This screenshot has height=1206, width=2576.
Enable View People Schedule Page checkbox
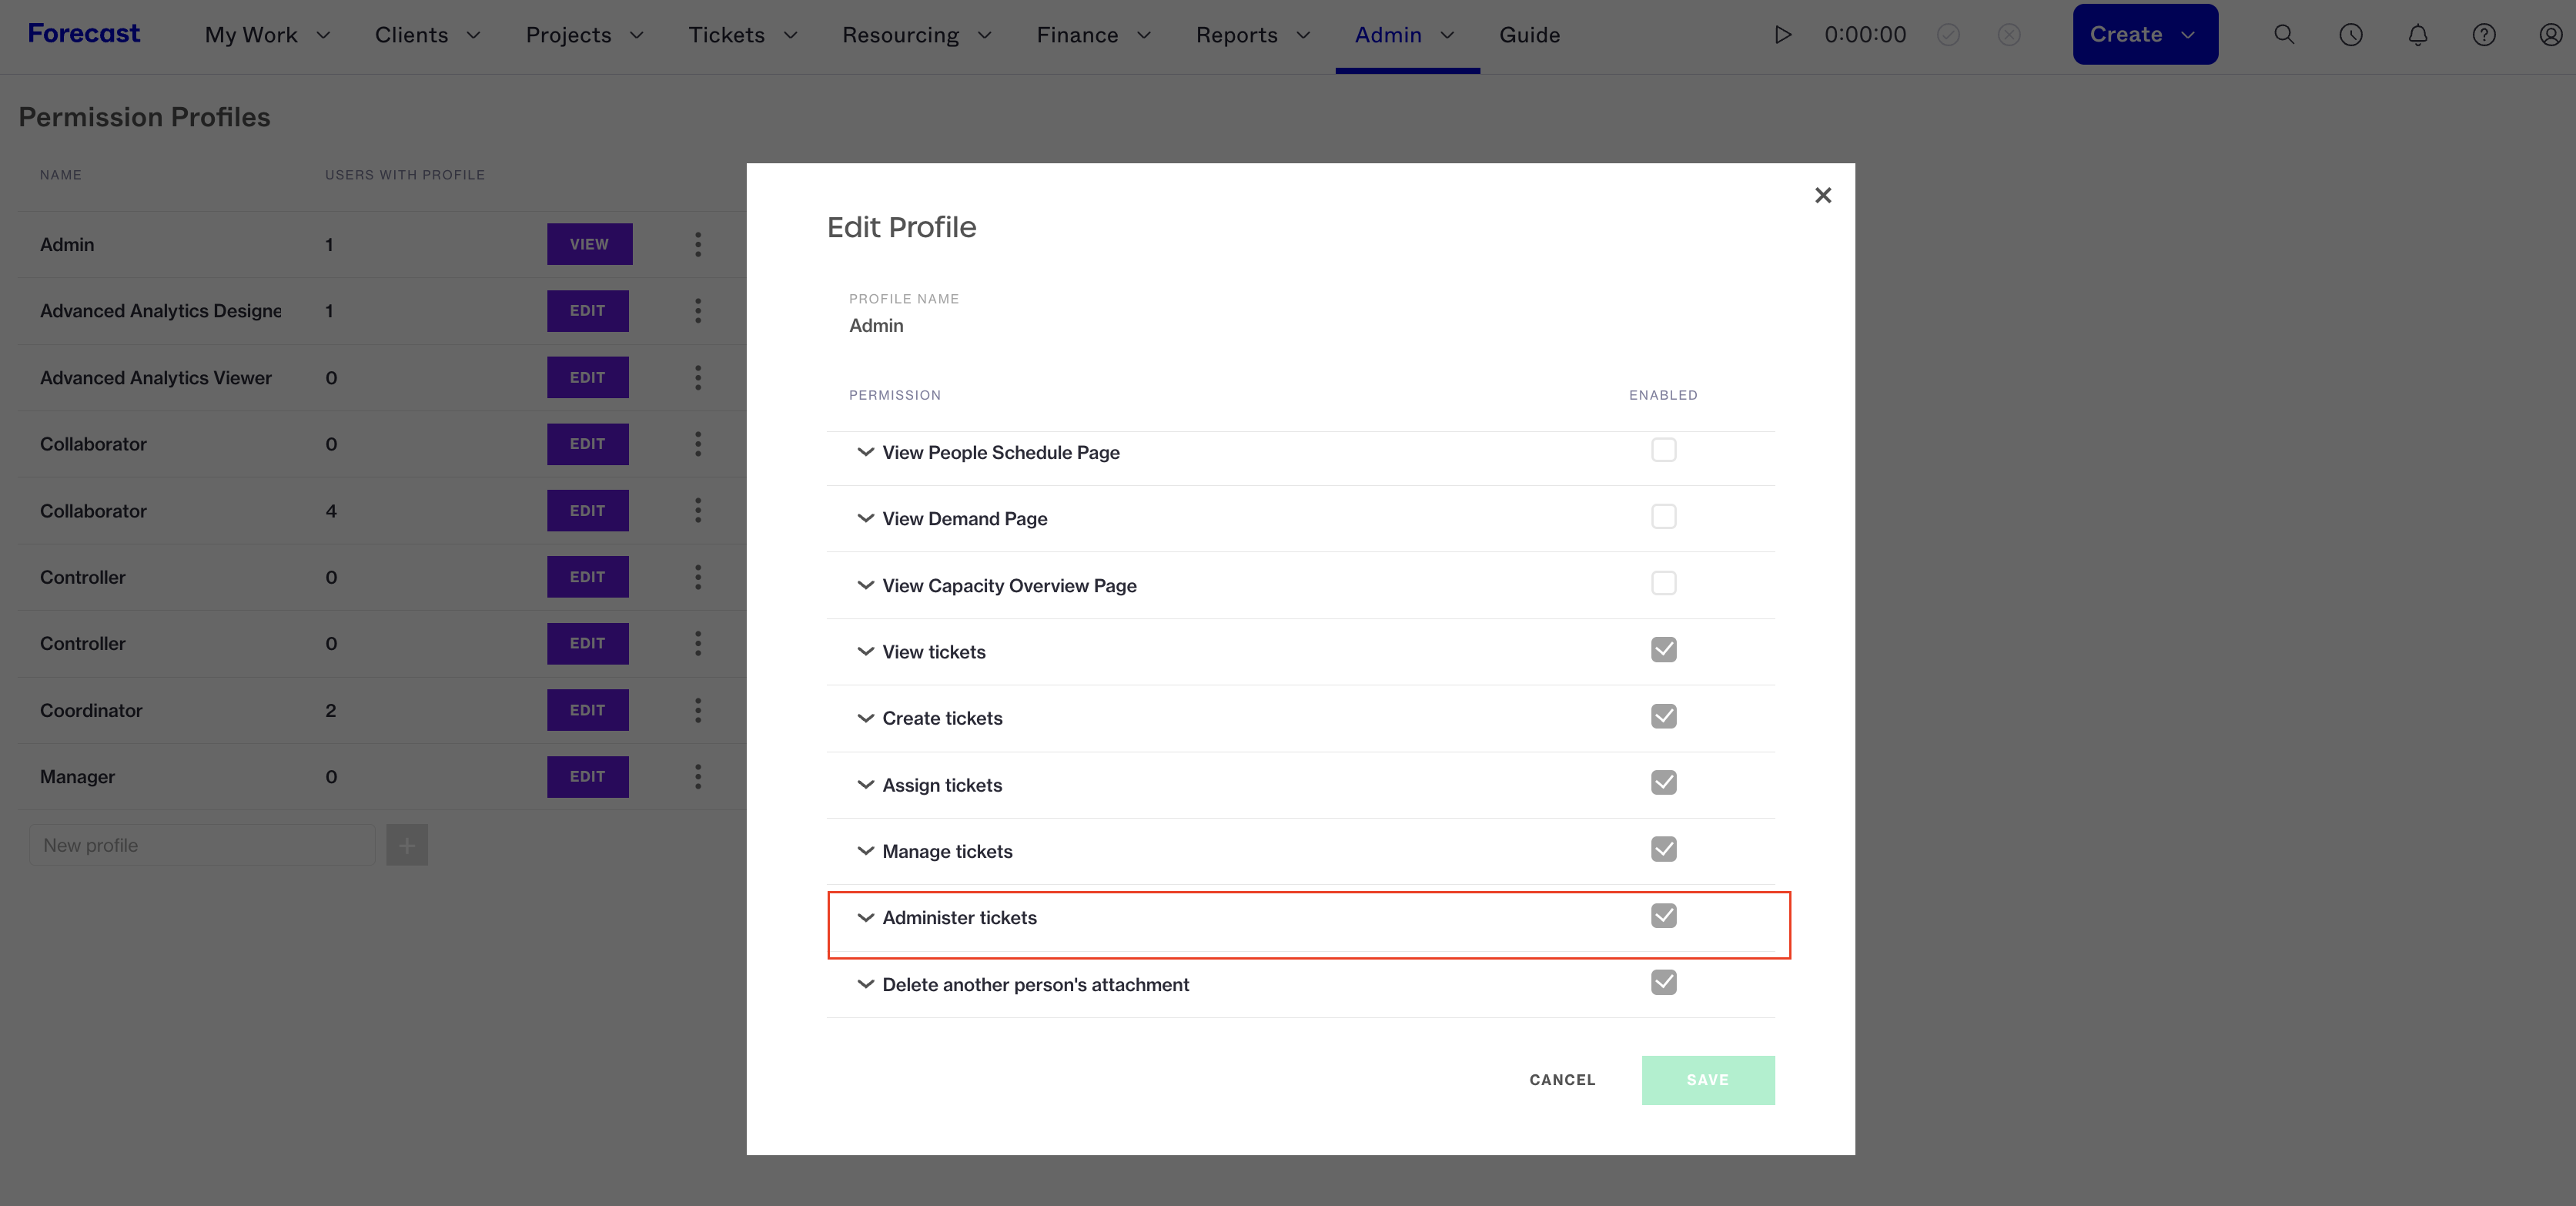point(1663,450)
